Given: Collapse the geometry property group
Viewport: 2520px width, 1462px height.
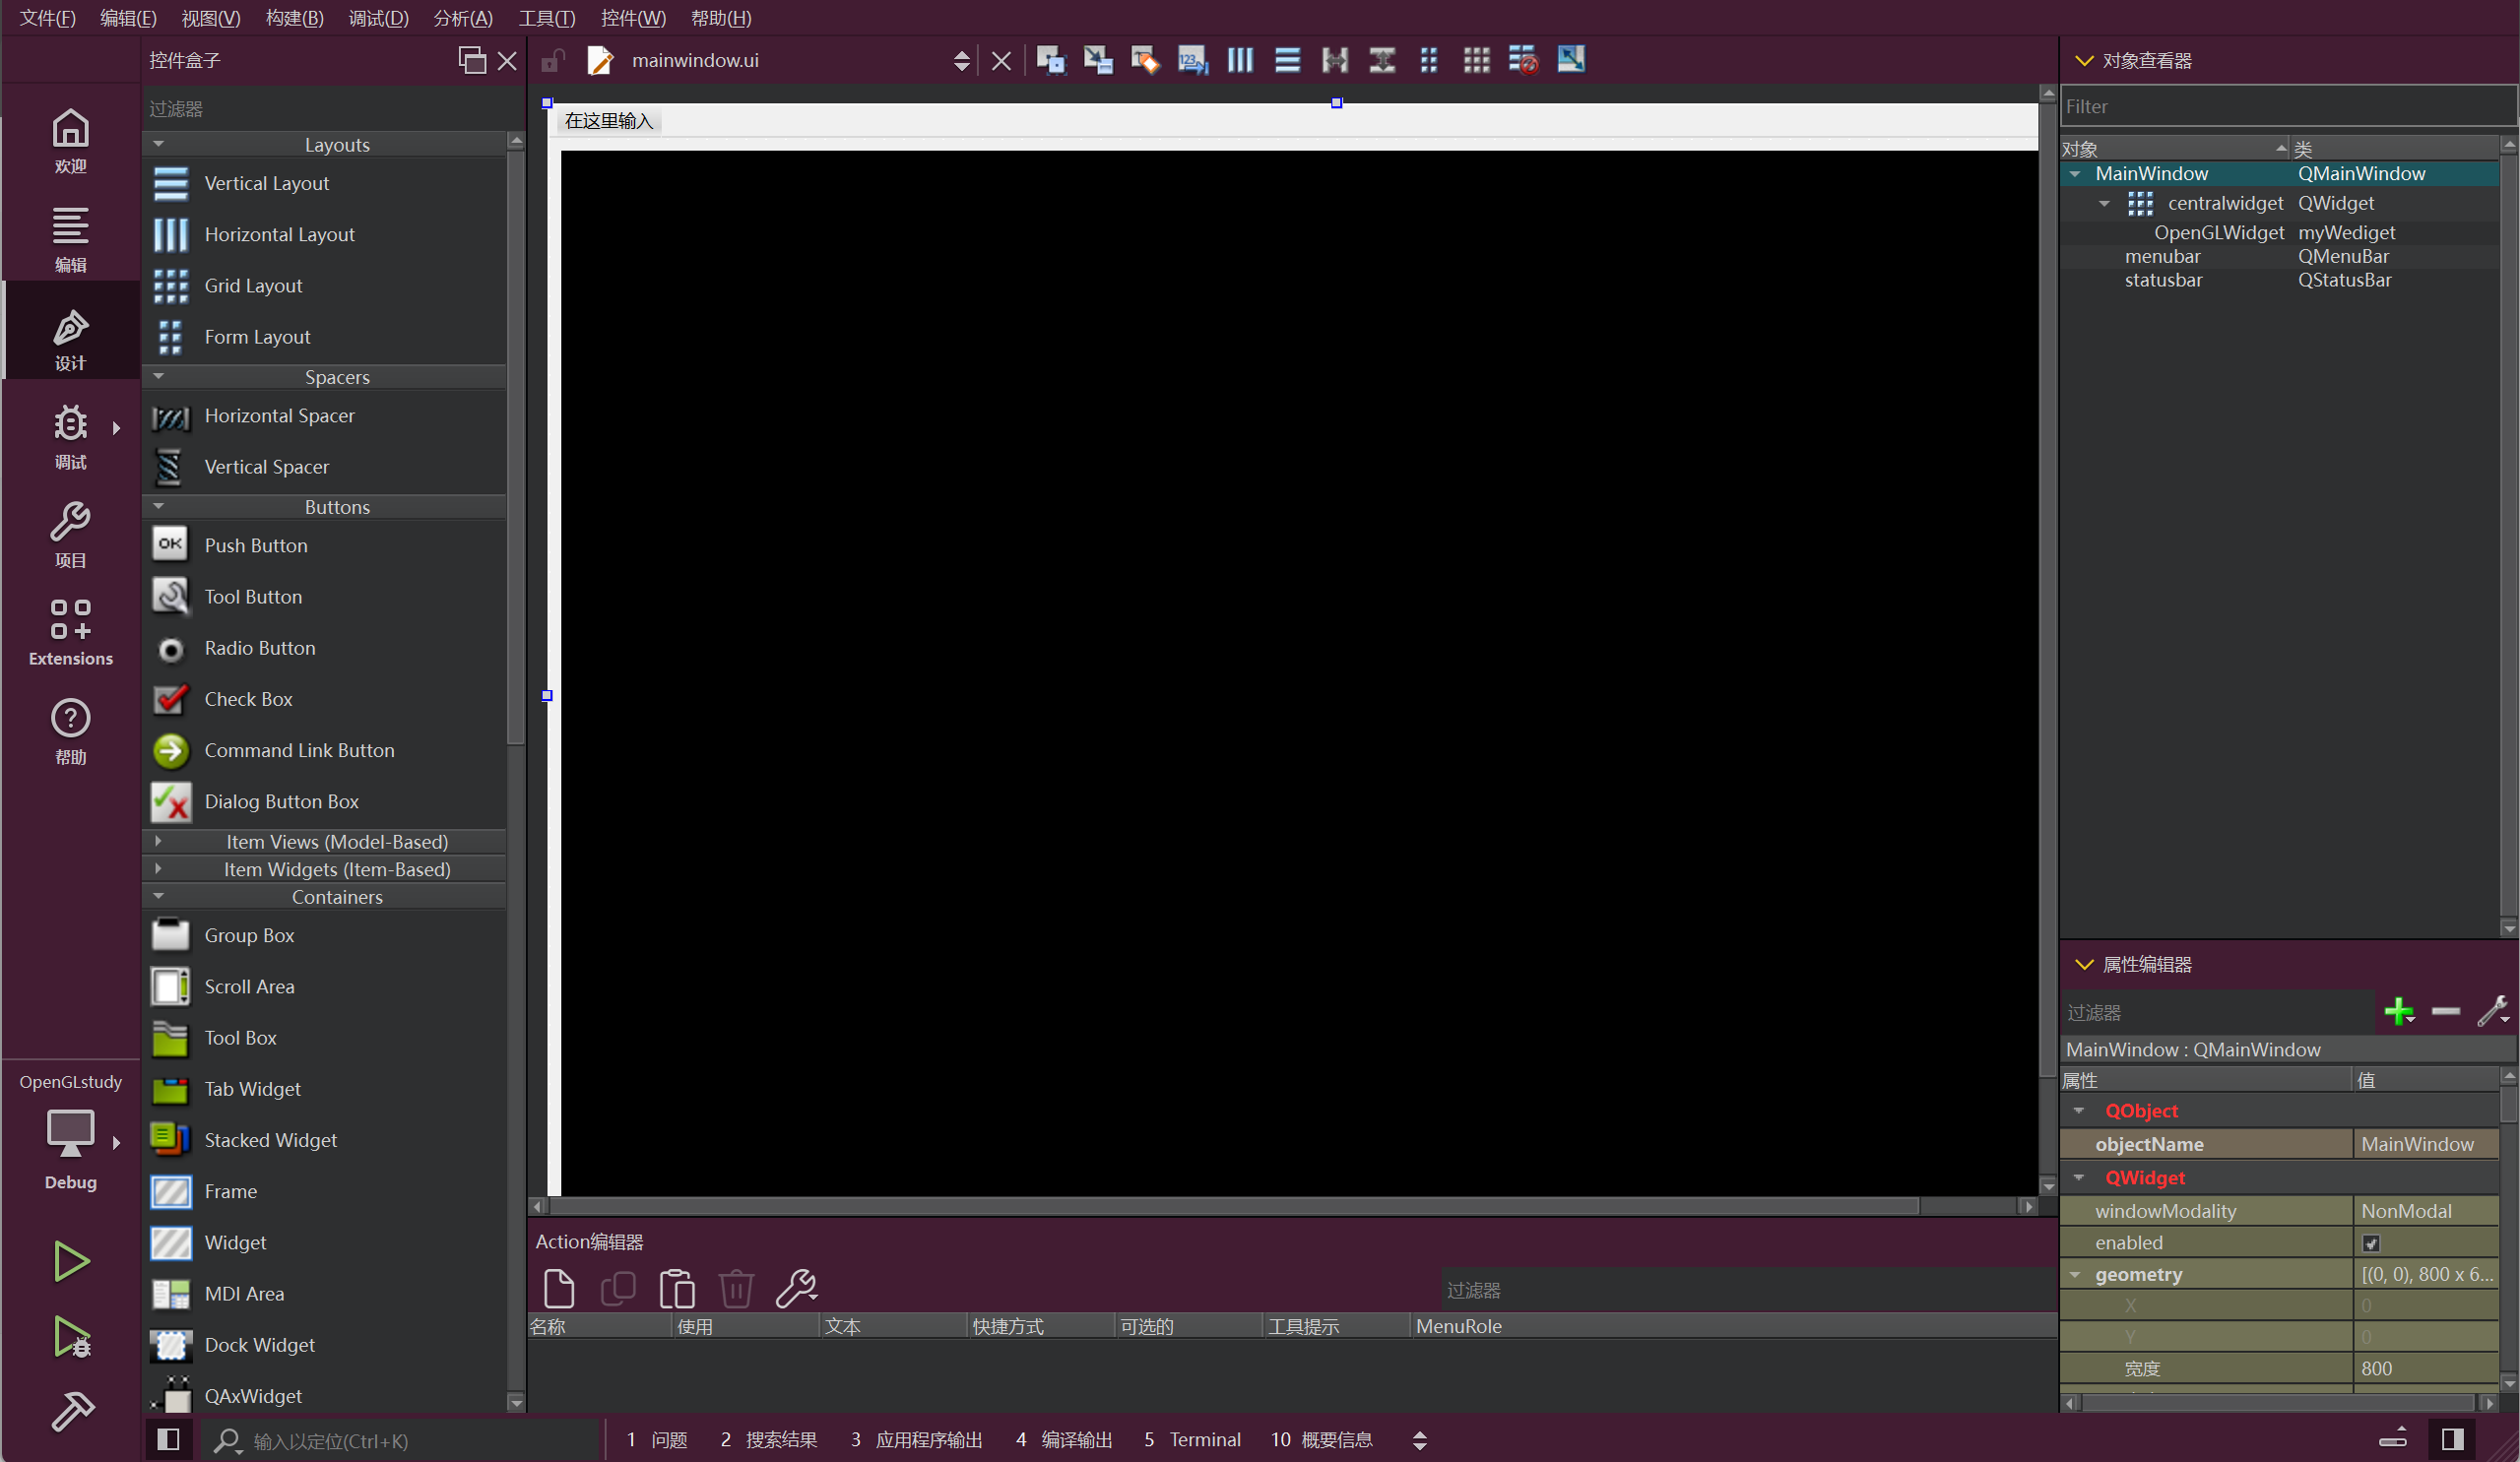Looking at the screenshot, I should click(2076, 1274).
